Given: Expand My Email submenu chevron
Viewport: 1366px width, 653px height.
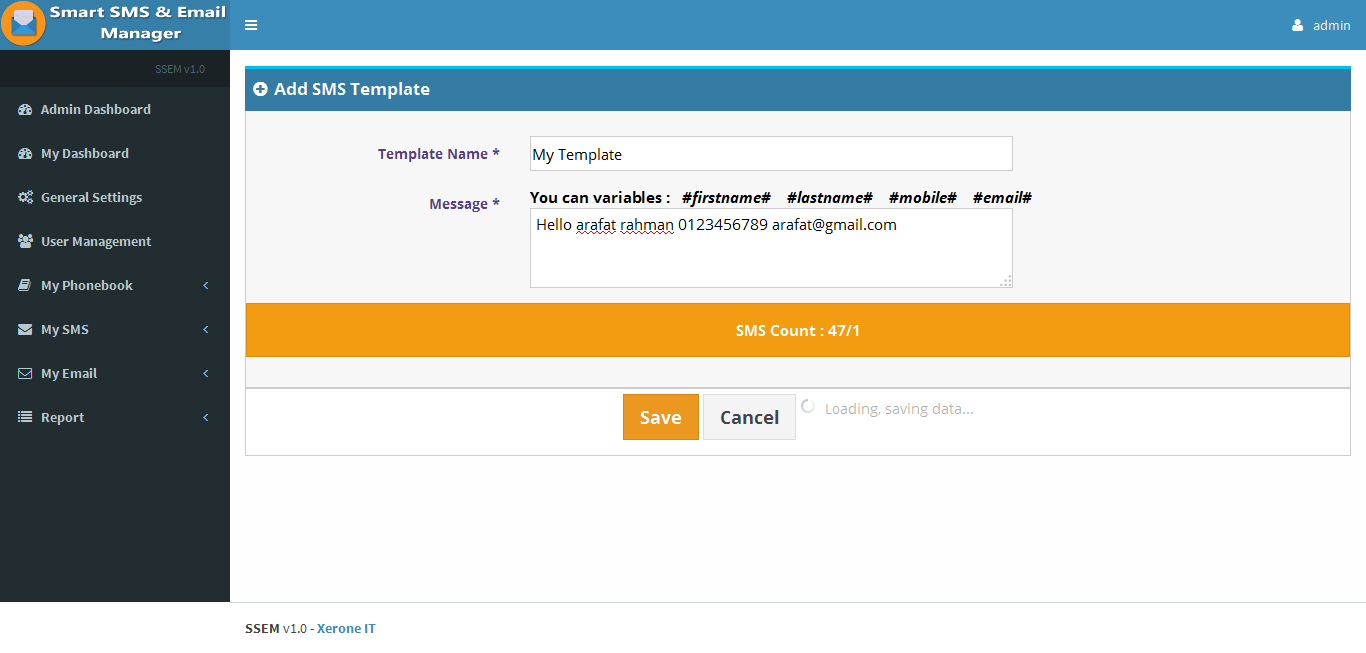Looking at the screenshot, I should tap(206, 373).
